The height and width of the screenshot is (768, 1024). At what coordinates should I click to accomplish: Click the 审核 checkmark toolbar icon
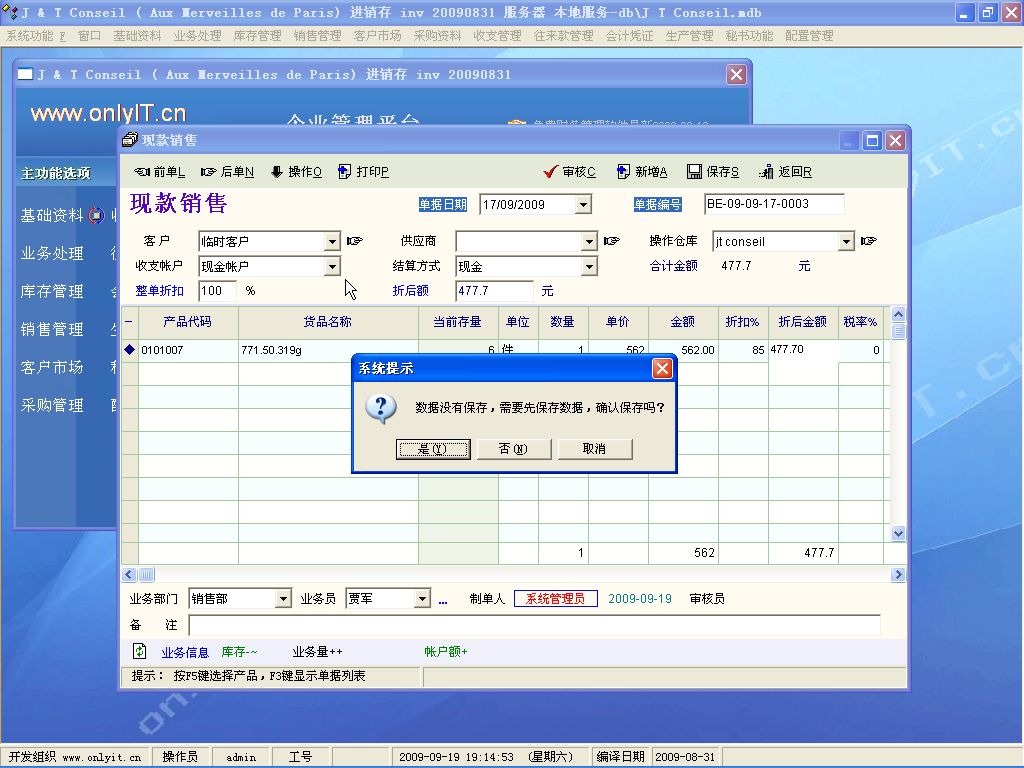(550, 172)
